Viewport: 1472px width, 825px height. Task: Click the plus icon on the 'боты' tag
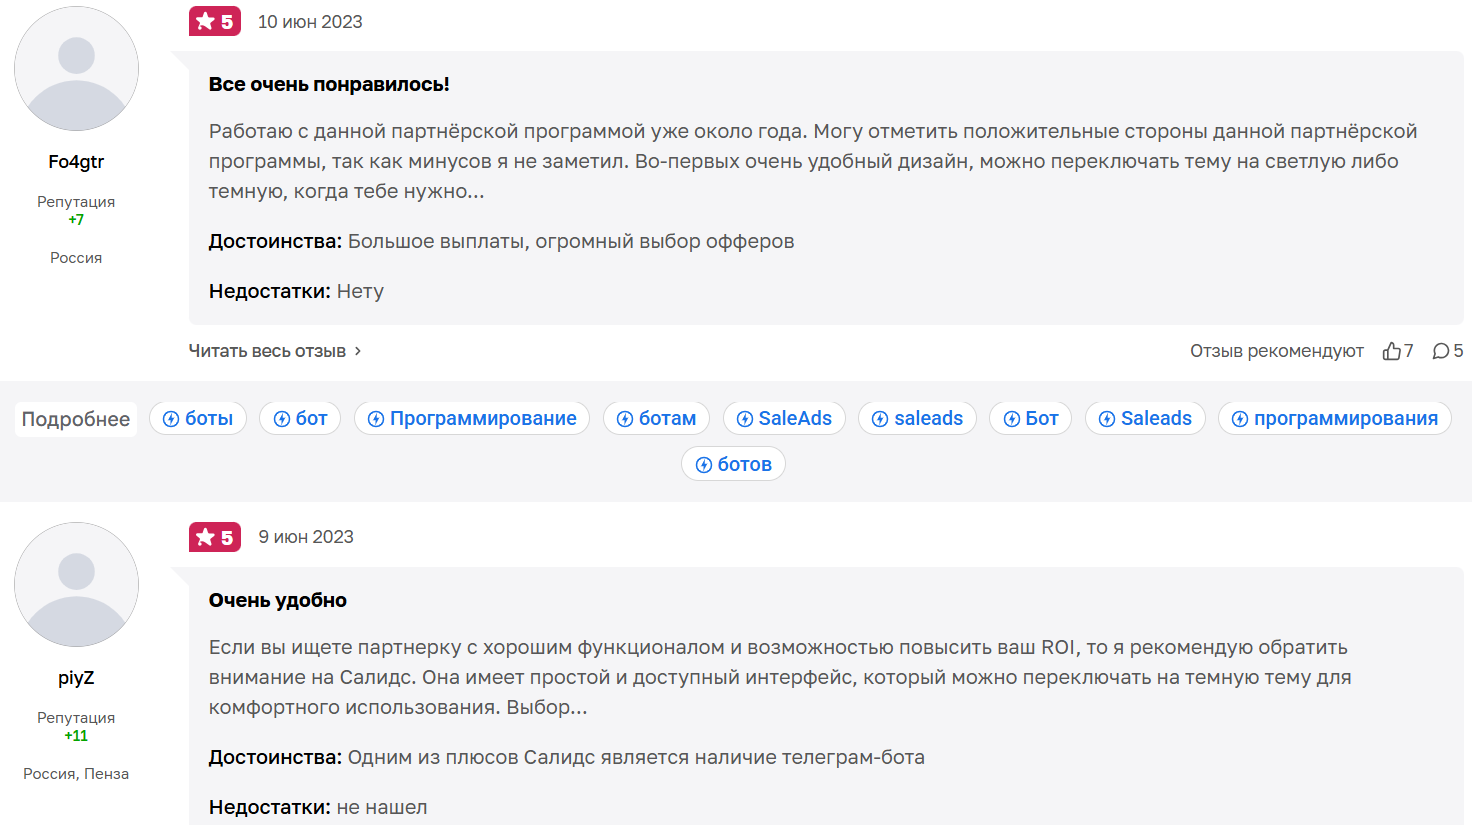[x=170, y=418]
